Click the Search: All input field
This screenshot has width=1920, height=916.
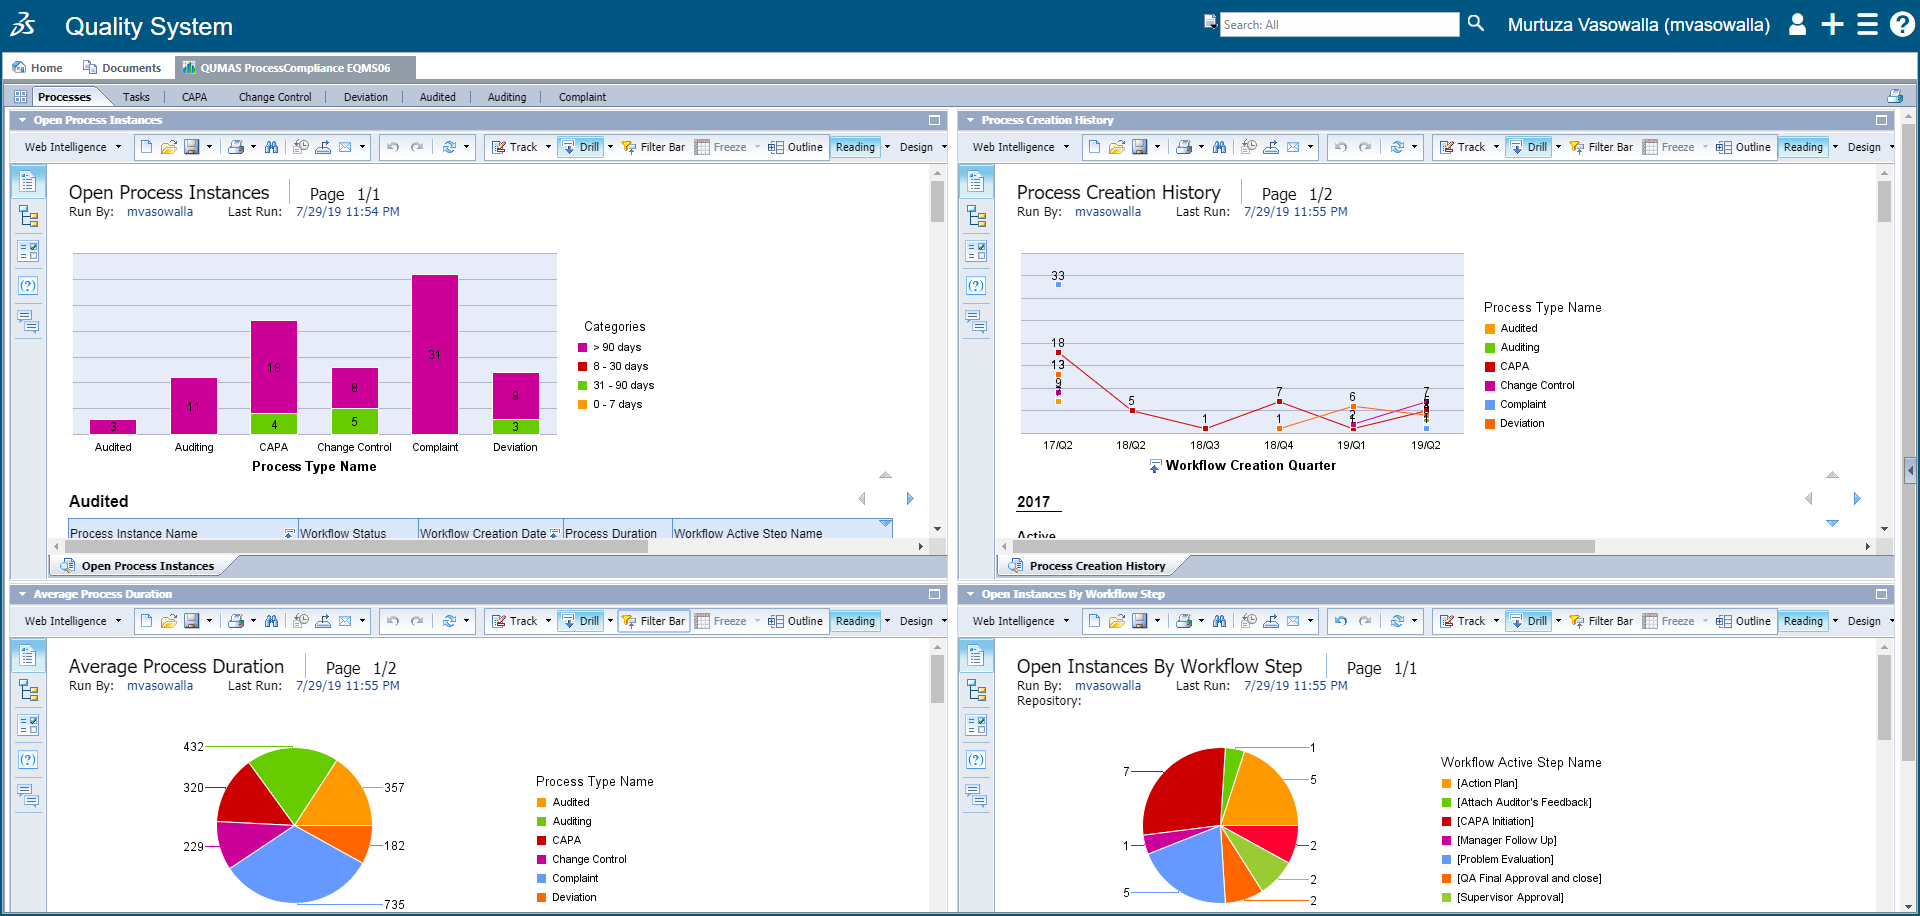(x=1338, y=25)
